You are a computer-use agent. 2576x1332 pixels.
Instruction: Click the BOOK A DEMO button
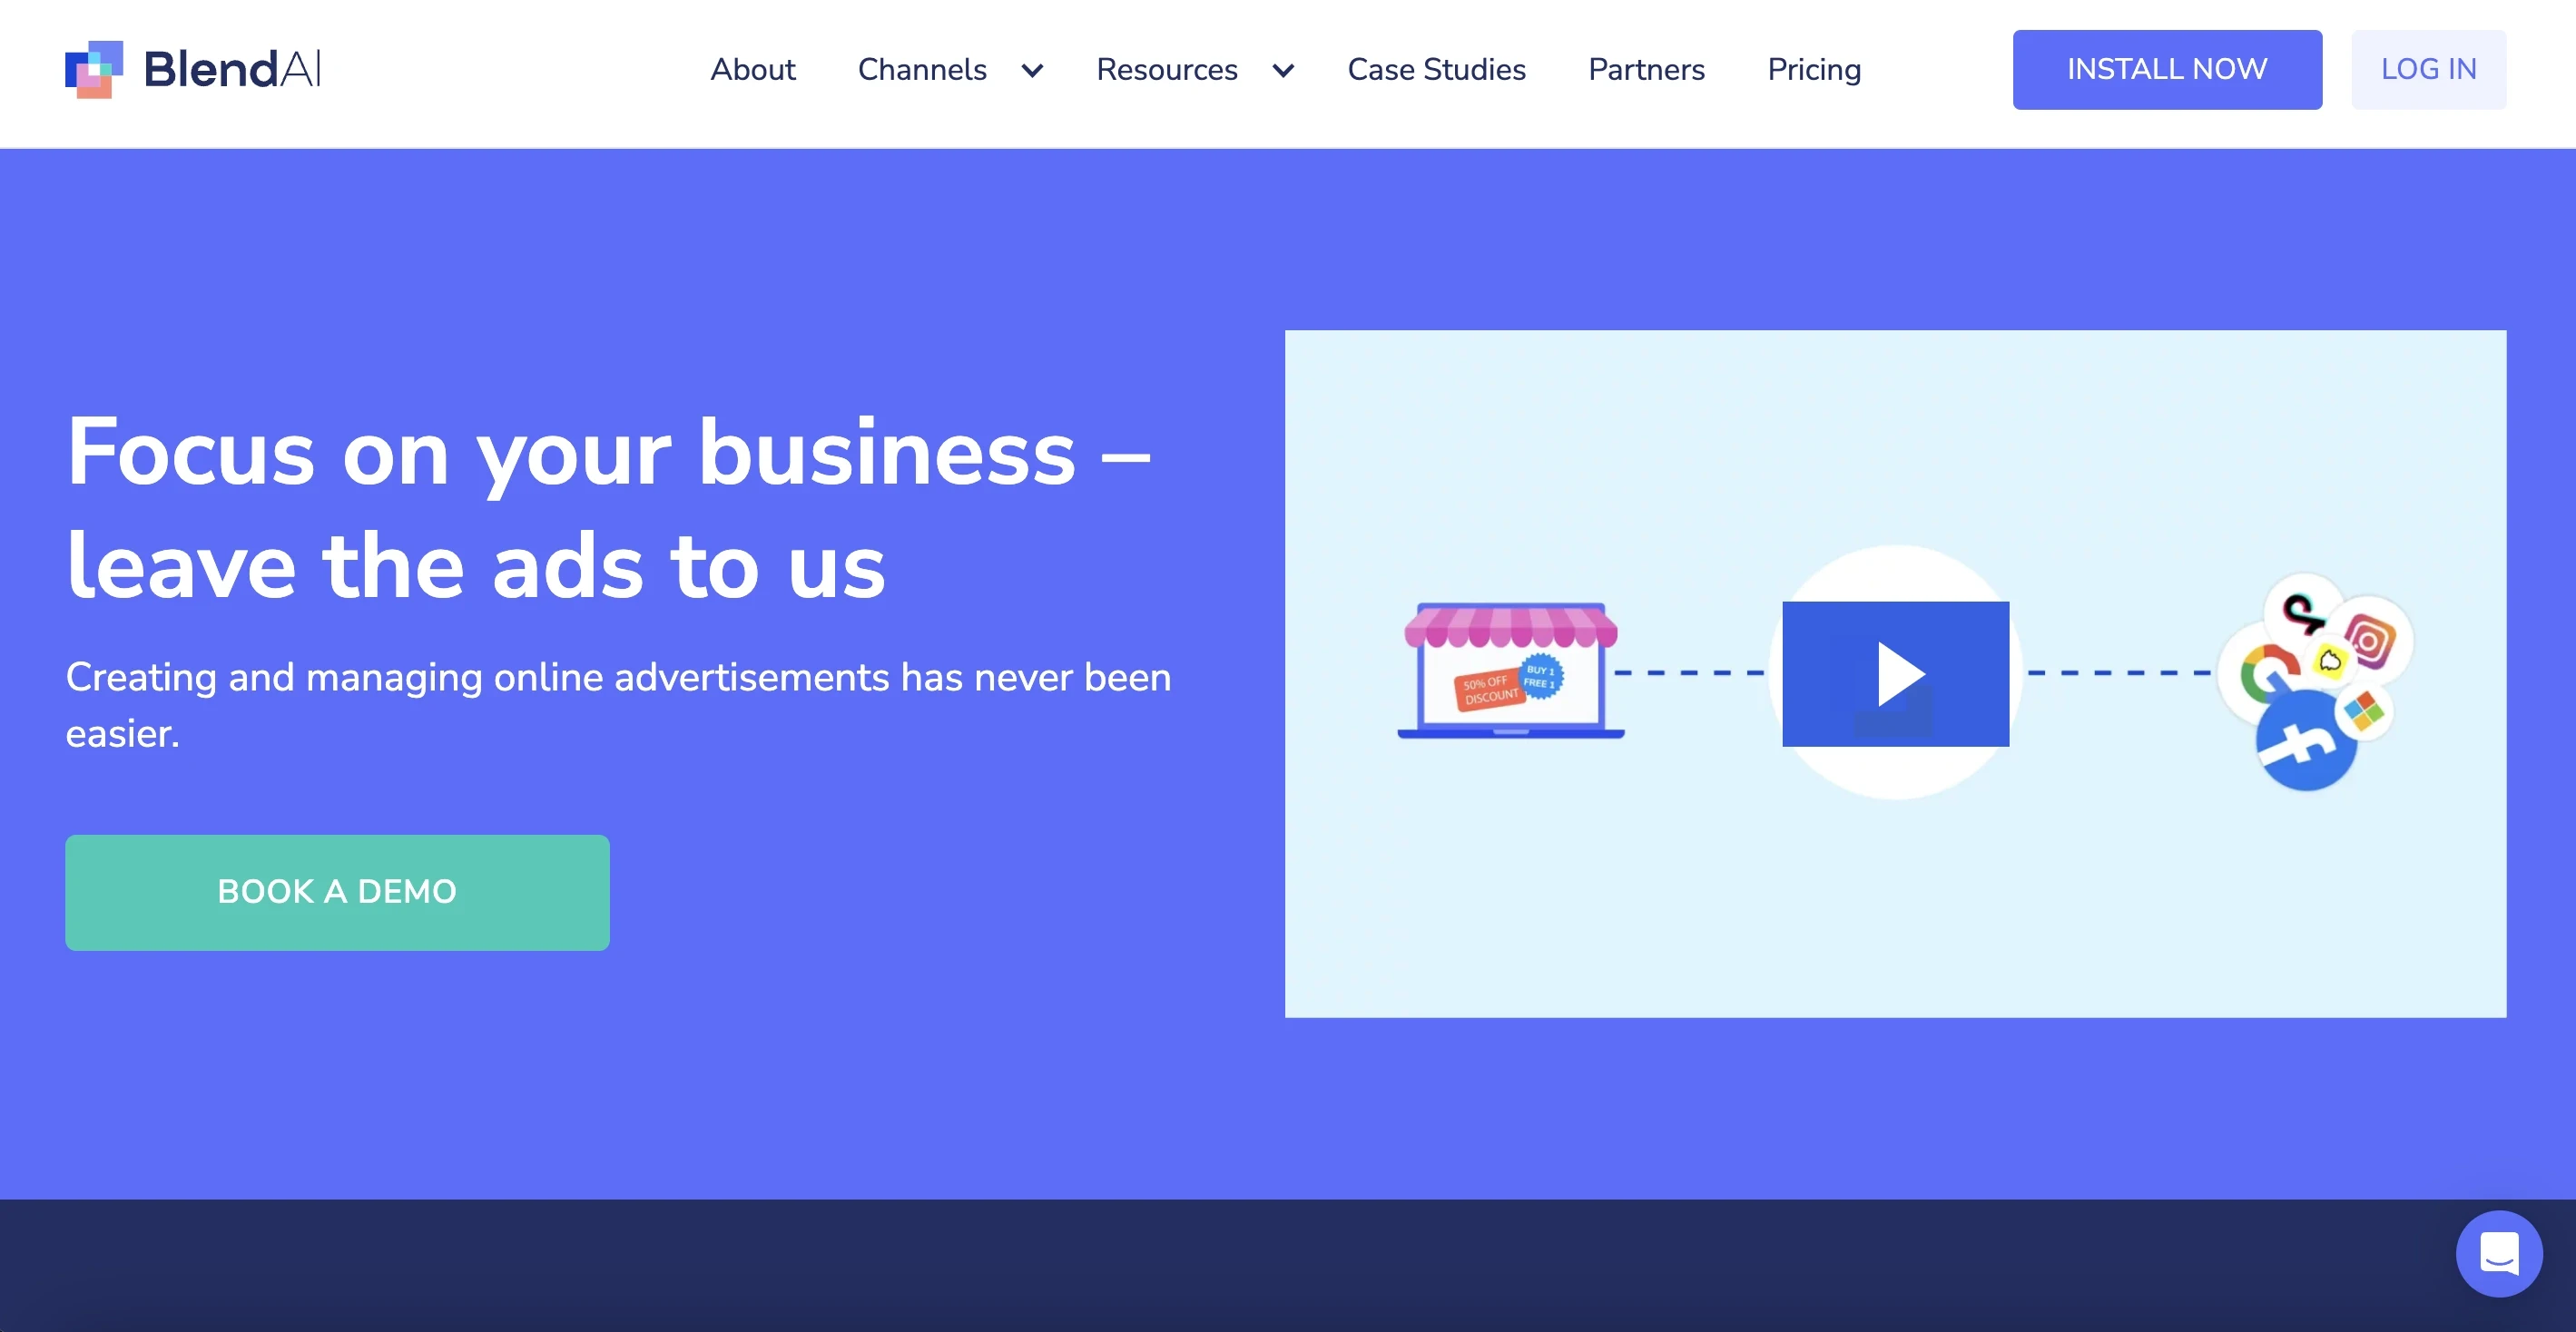click(337, 892)
